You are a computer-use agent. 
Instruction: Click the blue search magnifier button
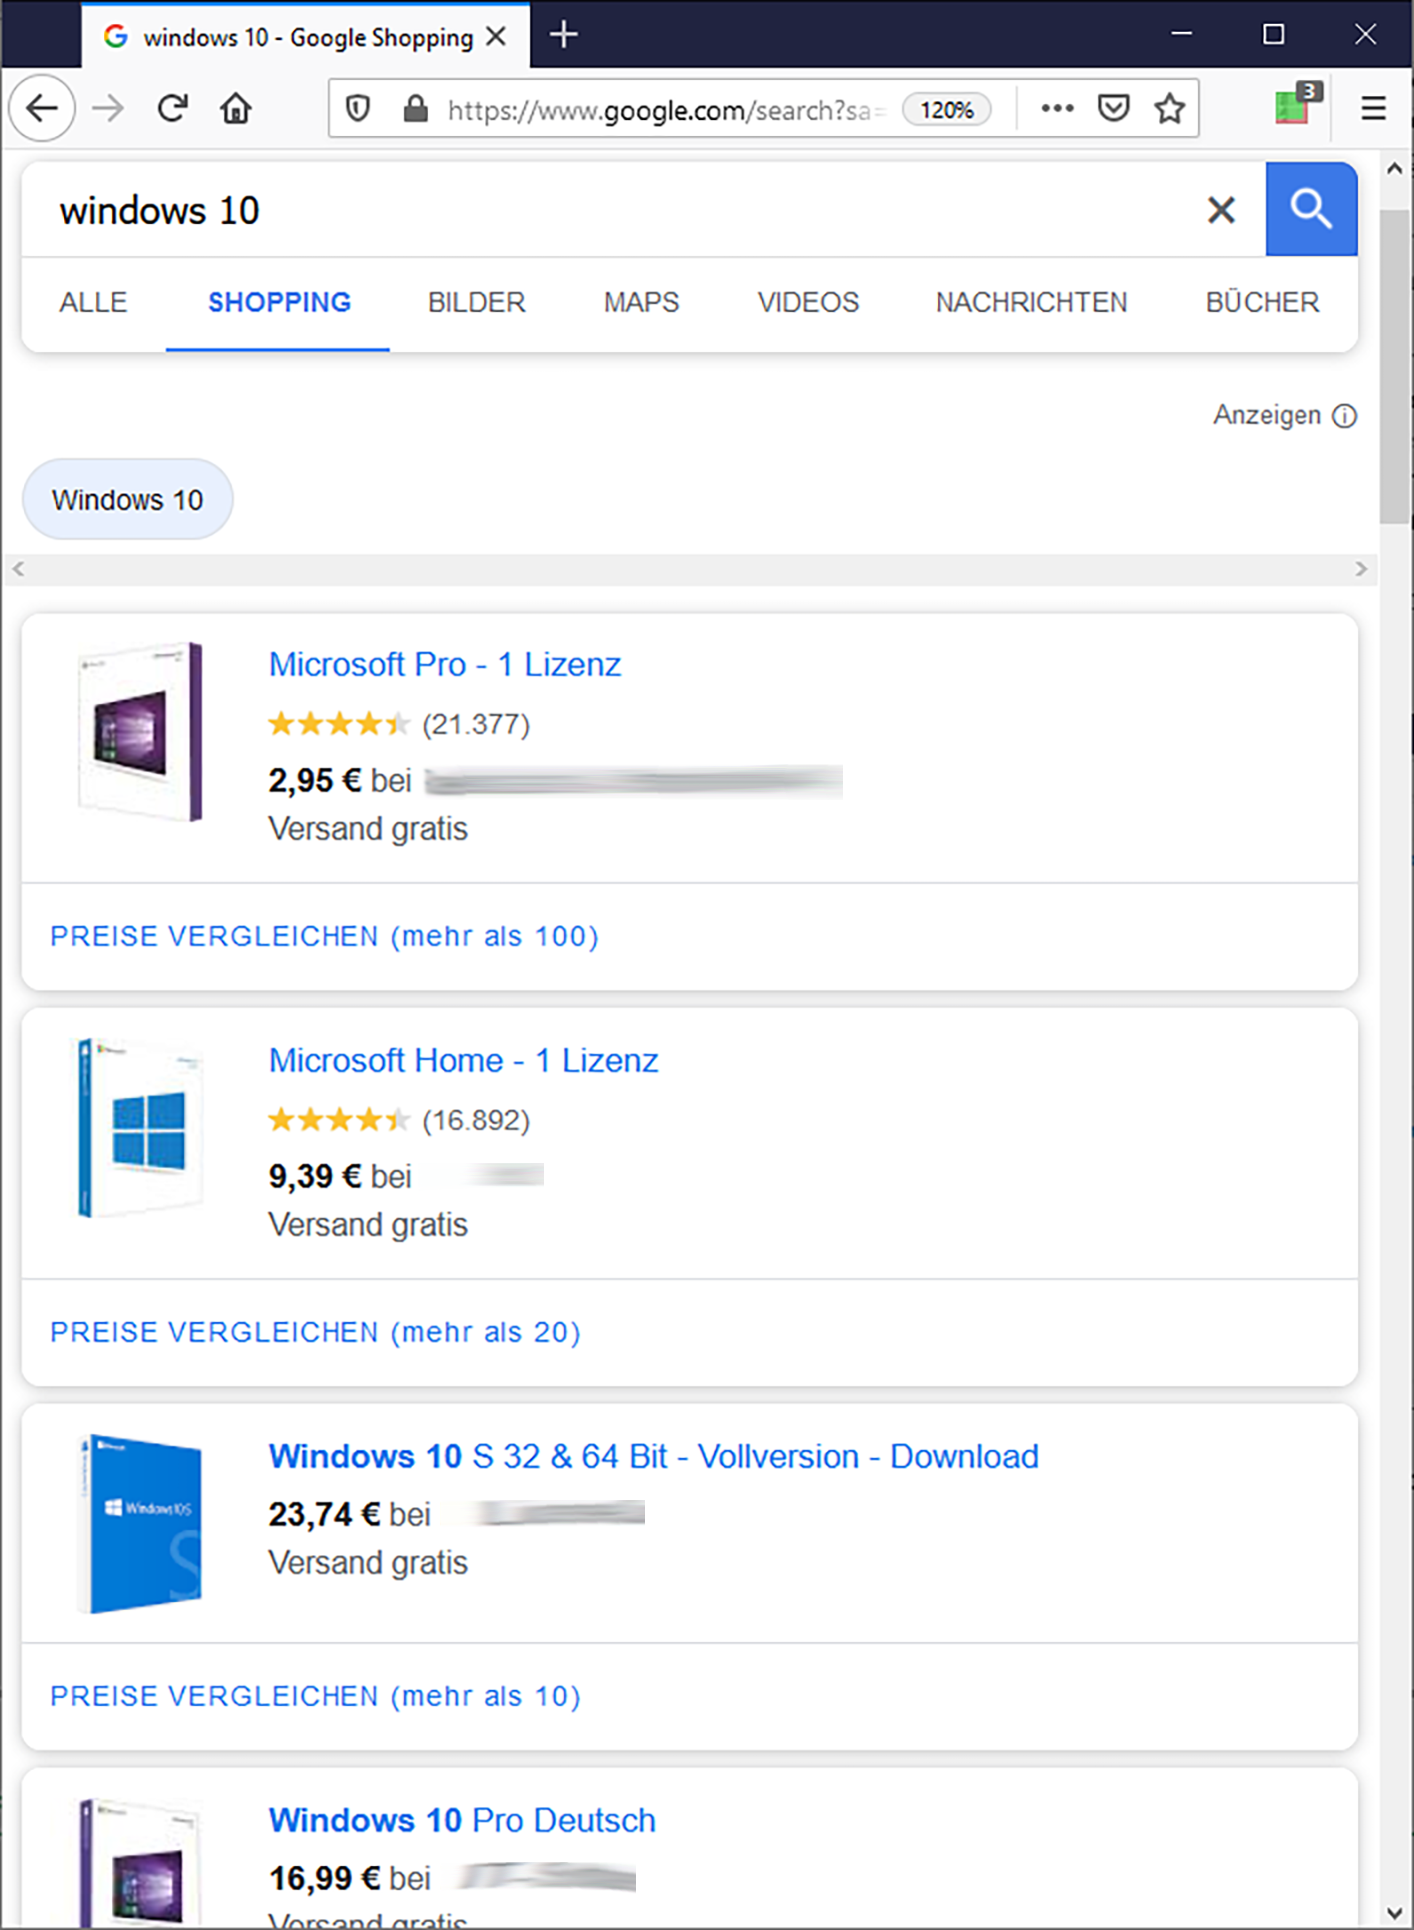[1310, 210]
